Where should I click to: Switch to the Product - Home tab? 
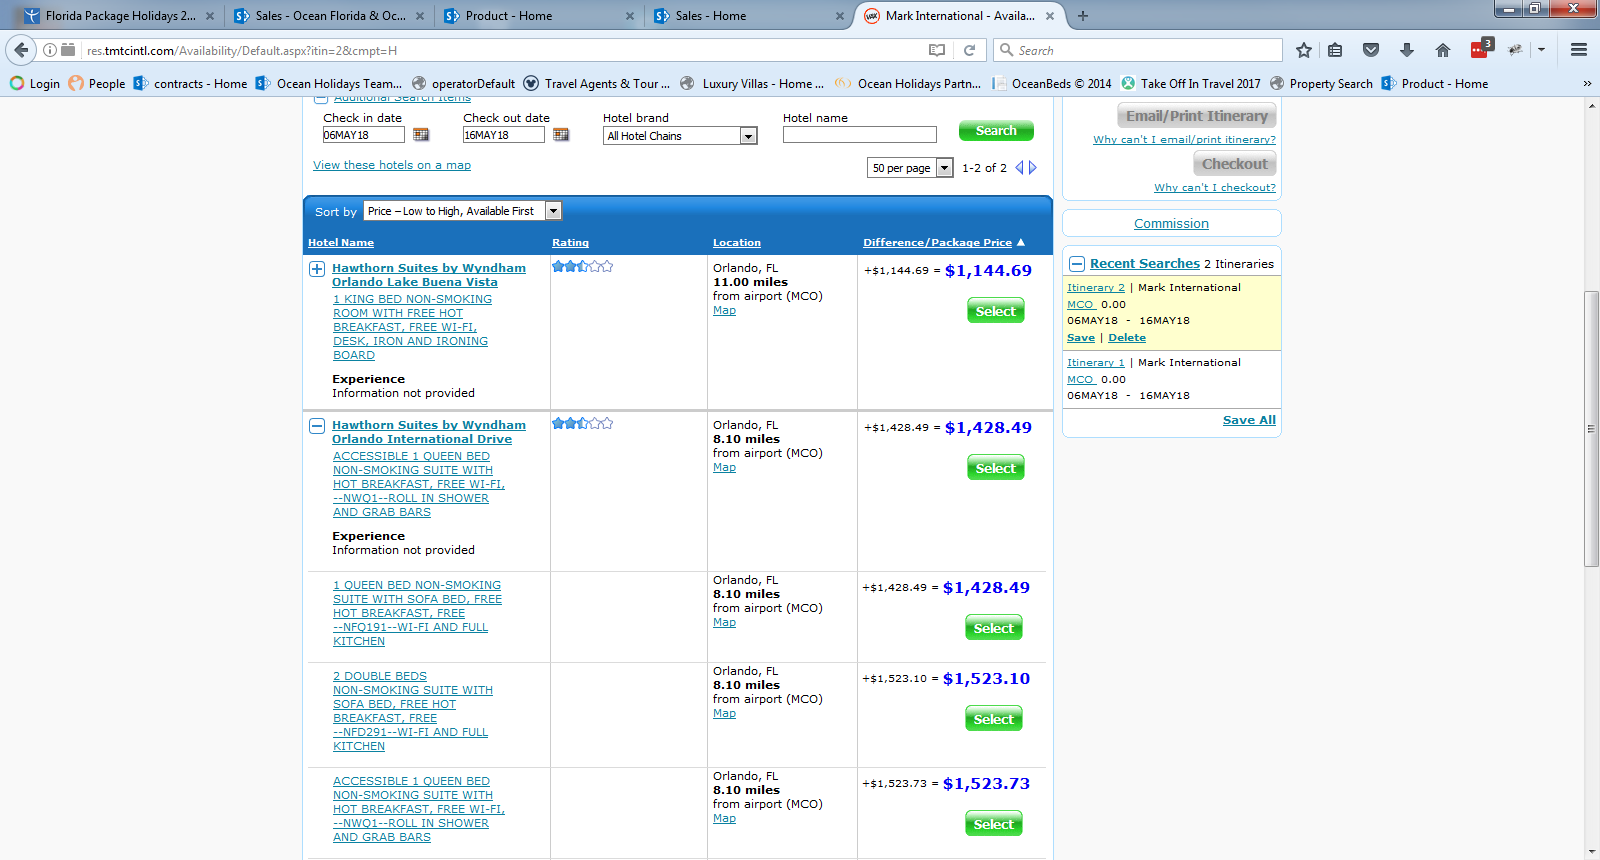coord(539,16)
